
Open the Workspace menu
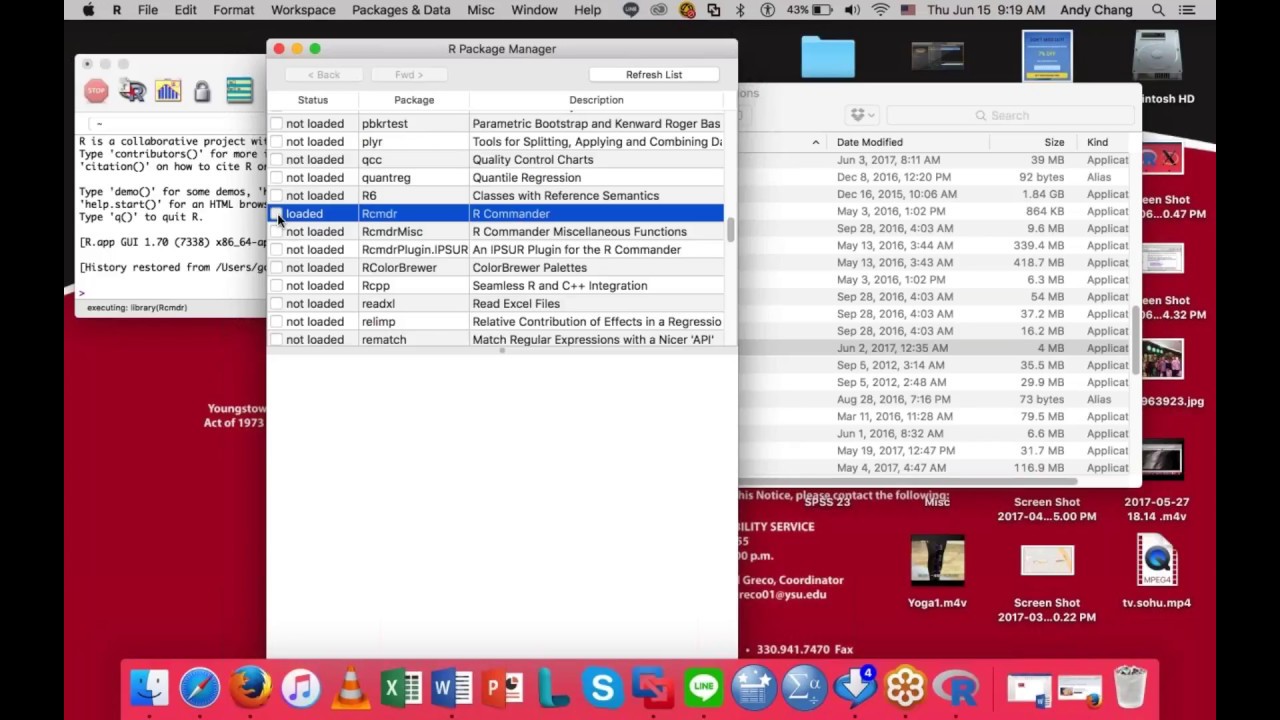click(303, 10)
